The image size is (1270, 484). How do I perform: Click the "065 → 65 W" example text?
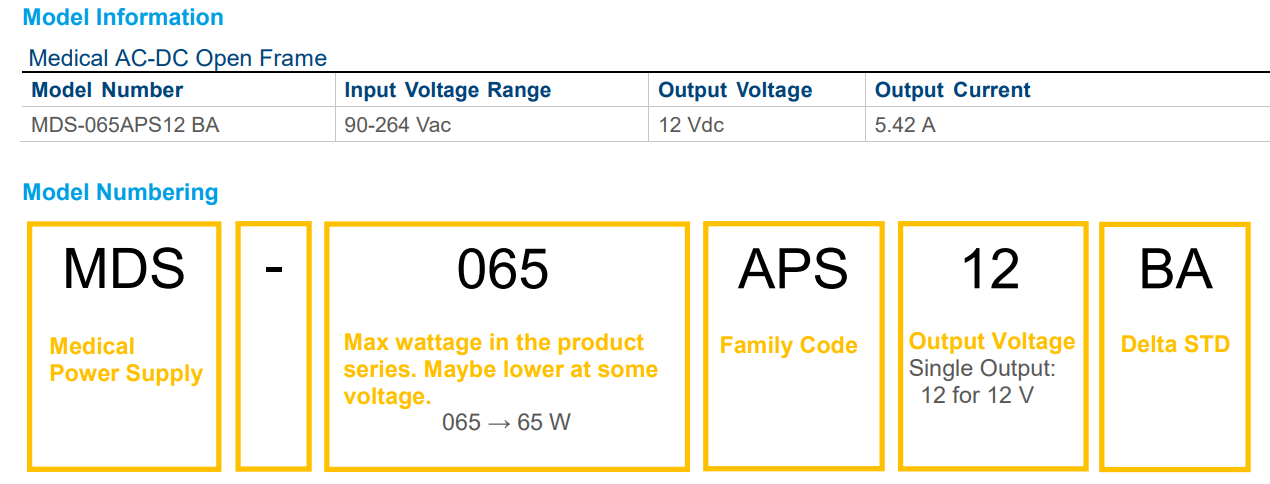(x=506, y=422)
